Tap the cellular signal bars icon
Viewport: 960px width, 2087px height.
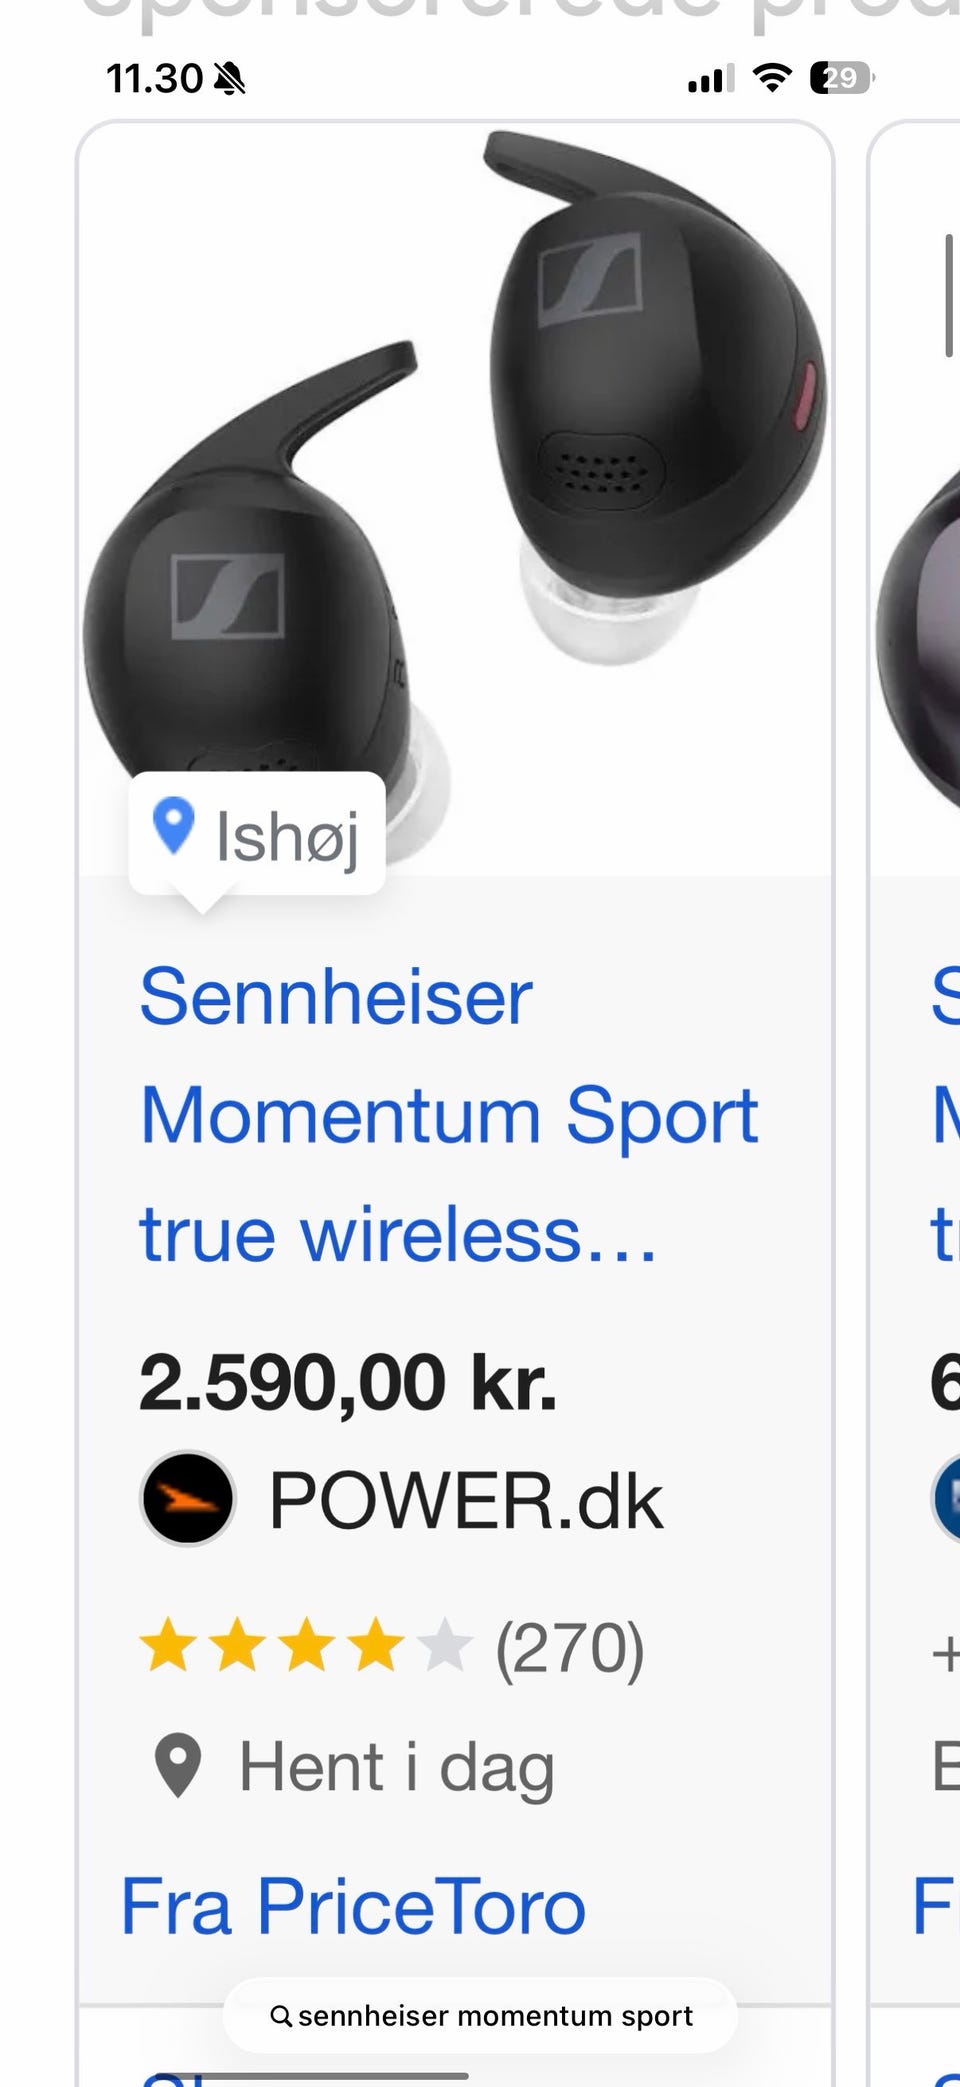coord(711,77)
